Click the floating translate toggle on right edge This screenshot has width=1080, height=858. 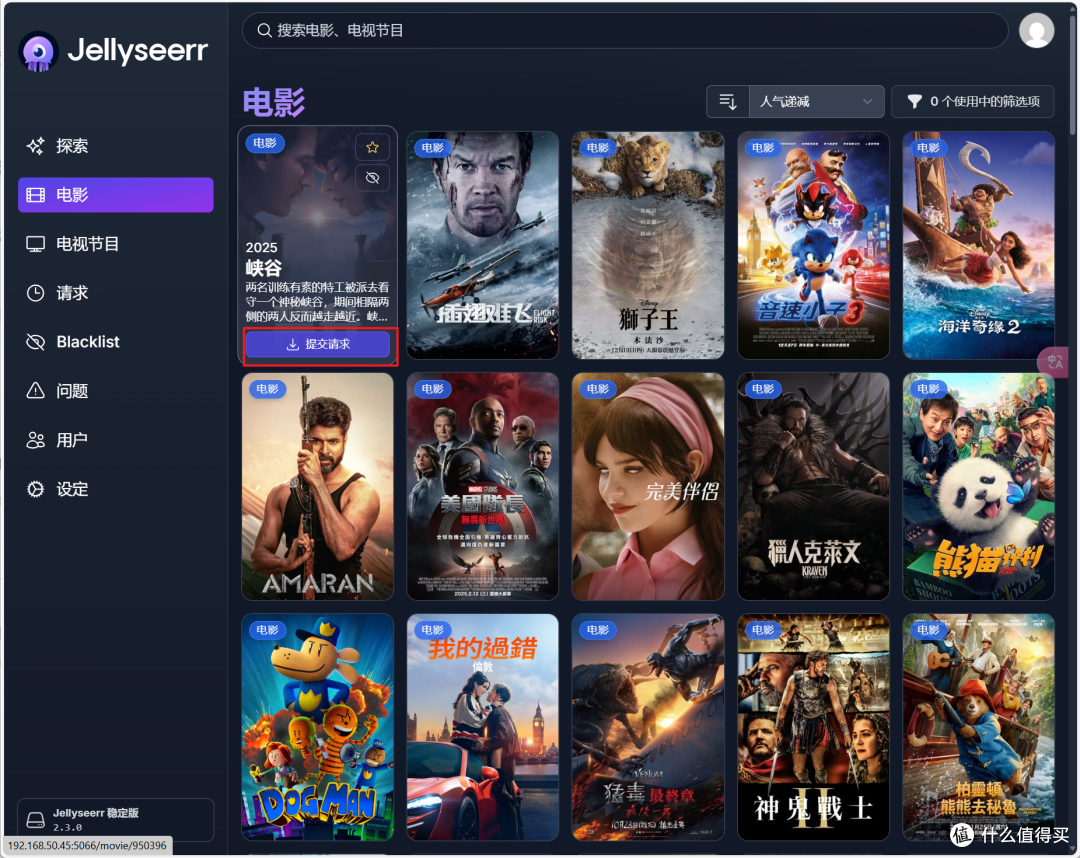point(1053,362)
